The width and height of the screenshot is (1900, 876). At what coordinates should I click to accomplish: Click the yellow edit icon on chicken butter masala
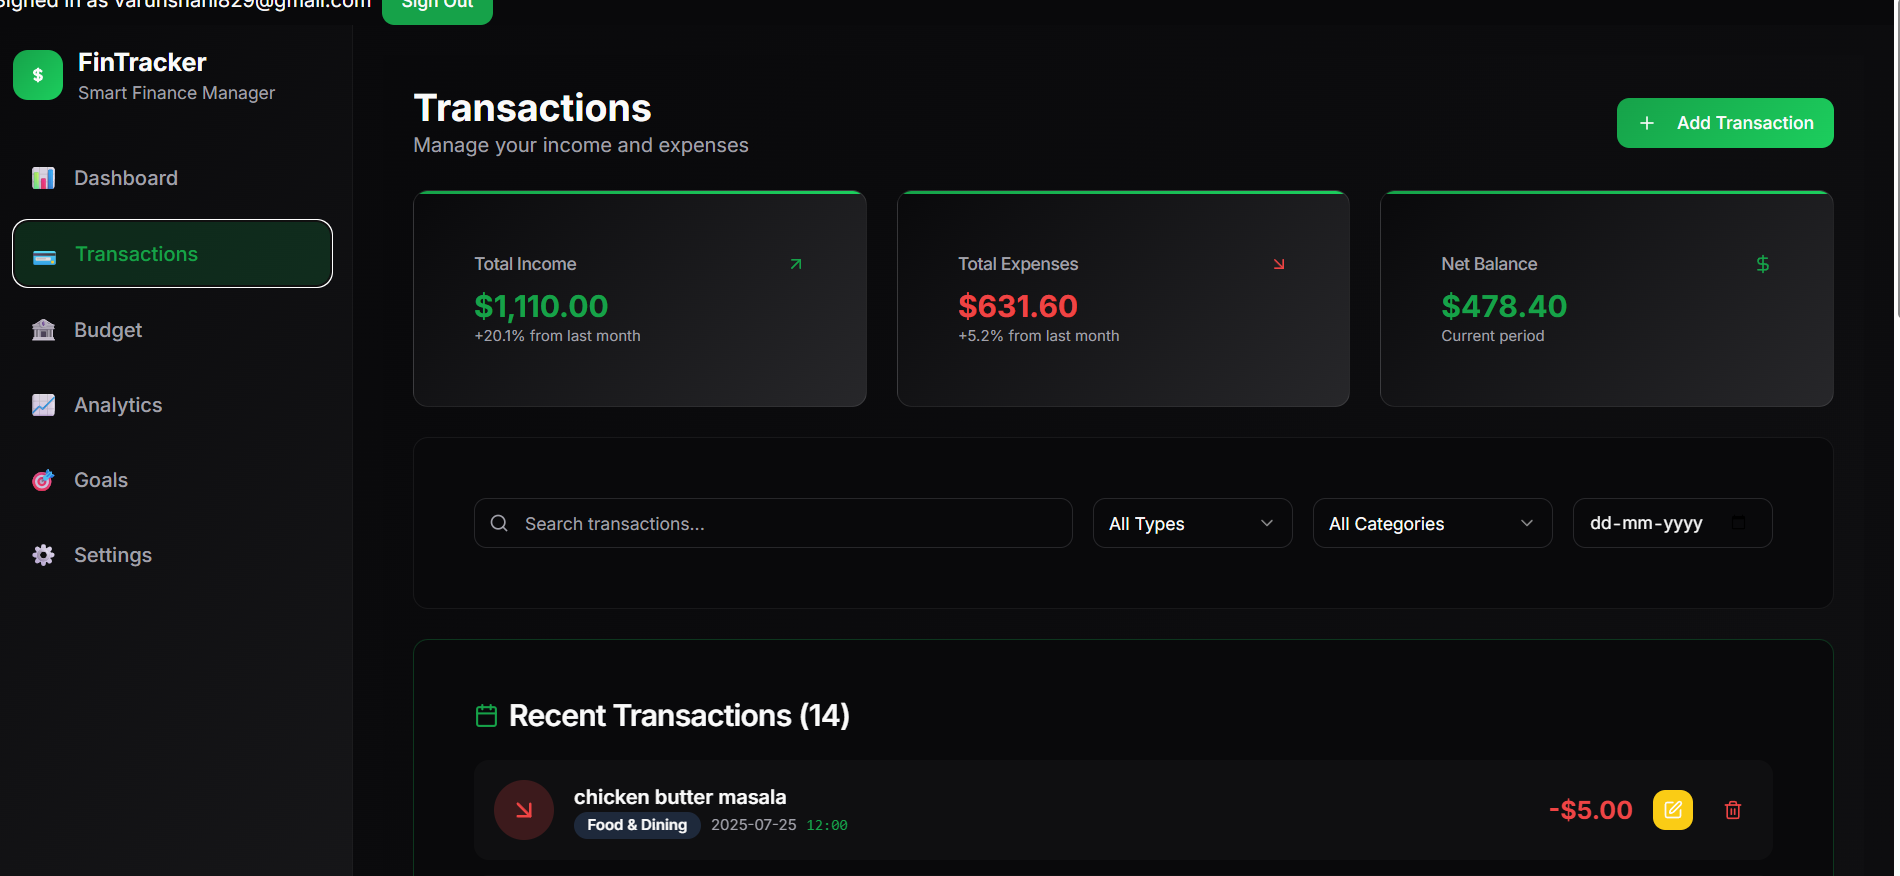pyautogui.click(x=1672, y=810)
